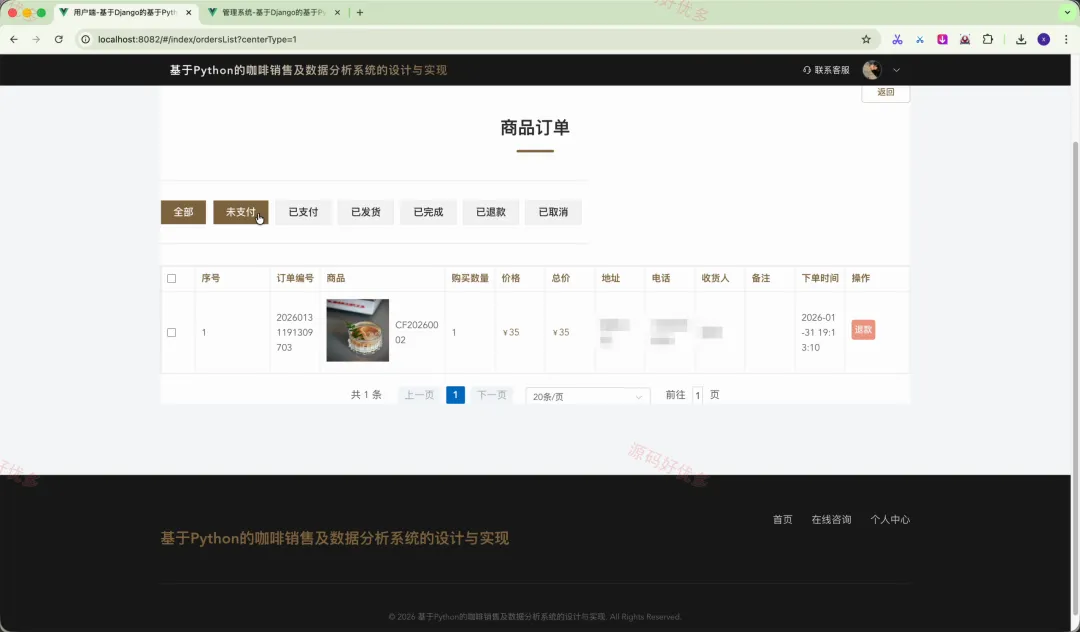This screenshot has height=632, width=1080.
Task: Expand the user menu chevron beside avatar
Action: (x=896, y=70)
